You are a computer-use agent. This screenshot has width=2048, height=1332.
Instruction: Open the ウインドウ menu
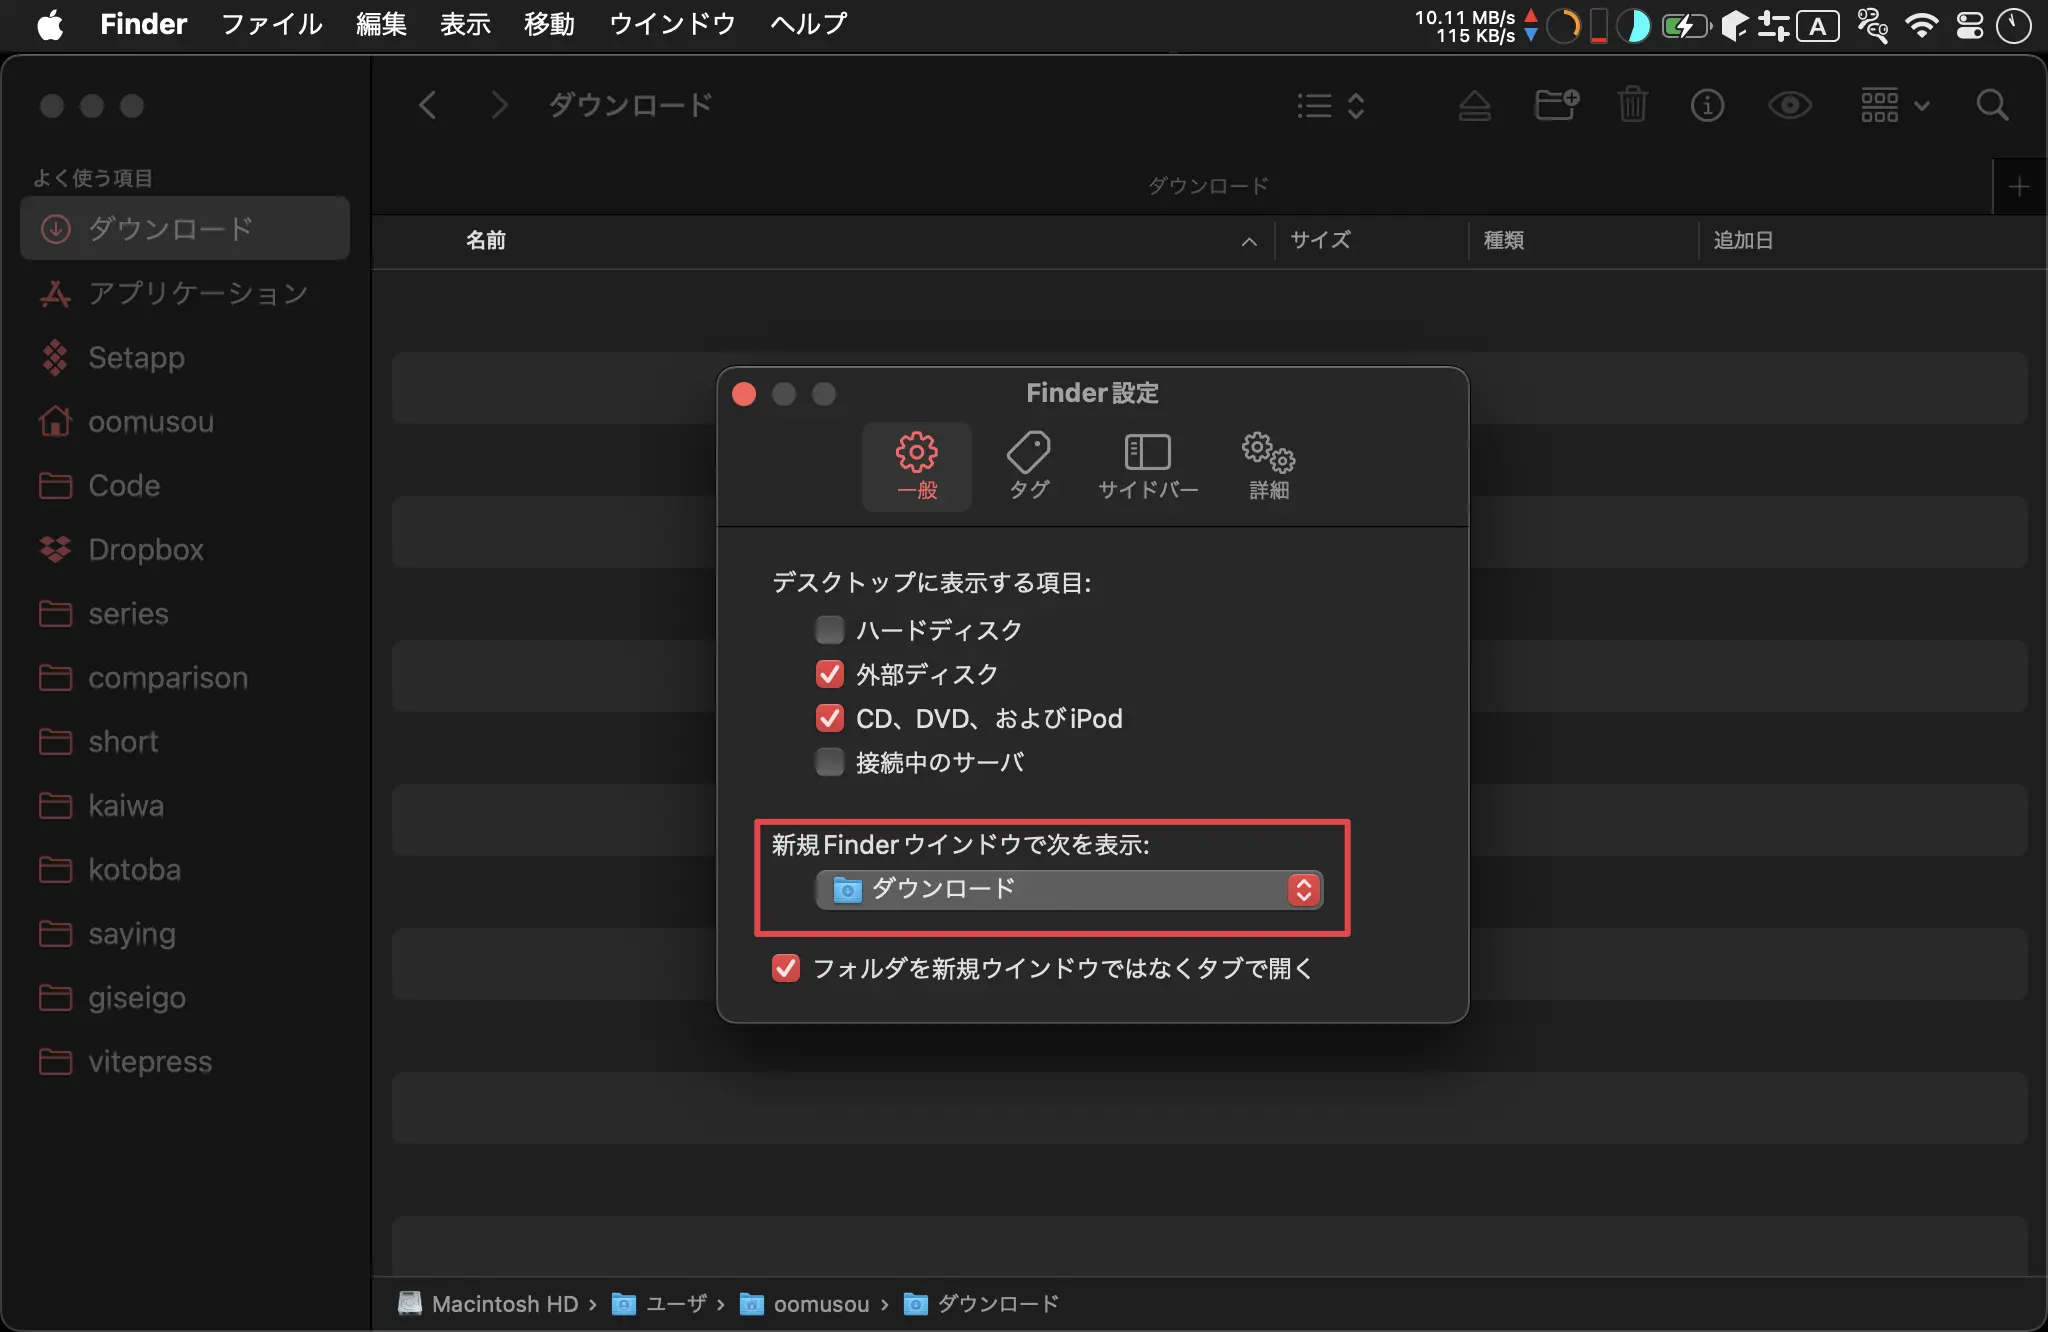tap(672, 25)
